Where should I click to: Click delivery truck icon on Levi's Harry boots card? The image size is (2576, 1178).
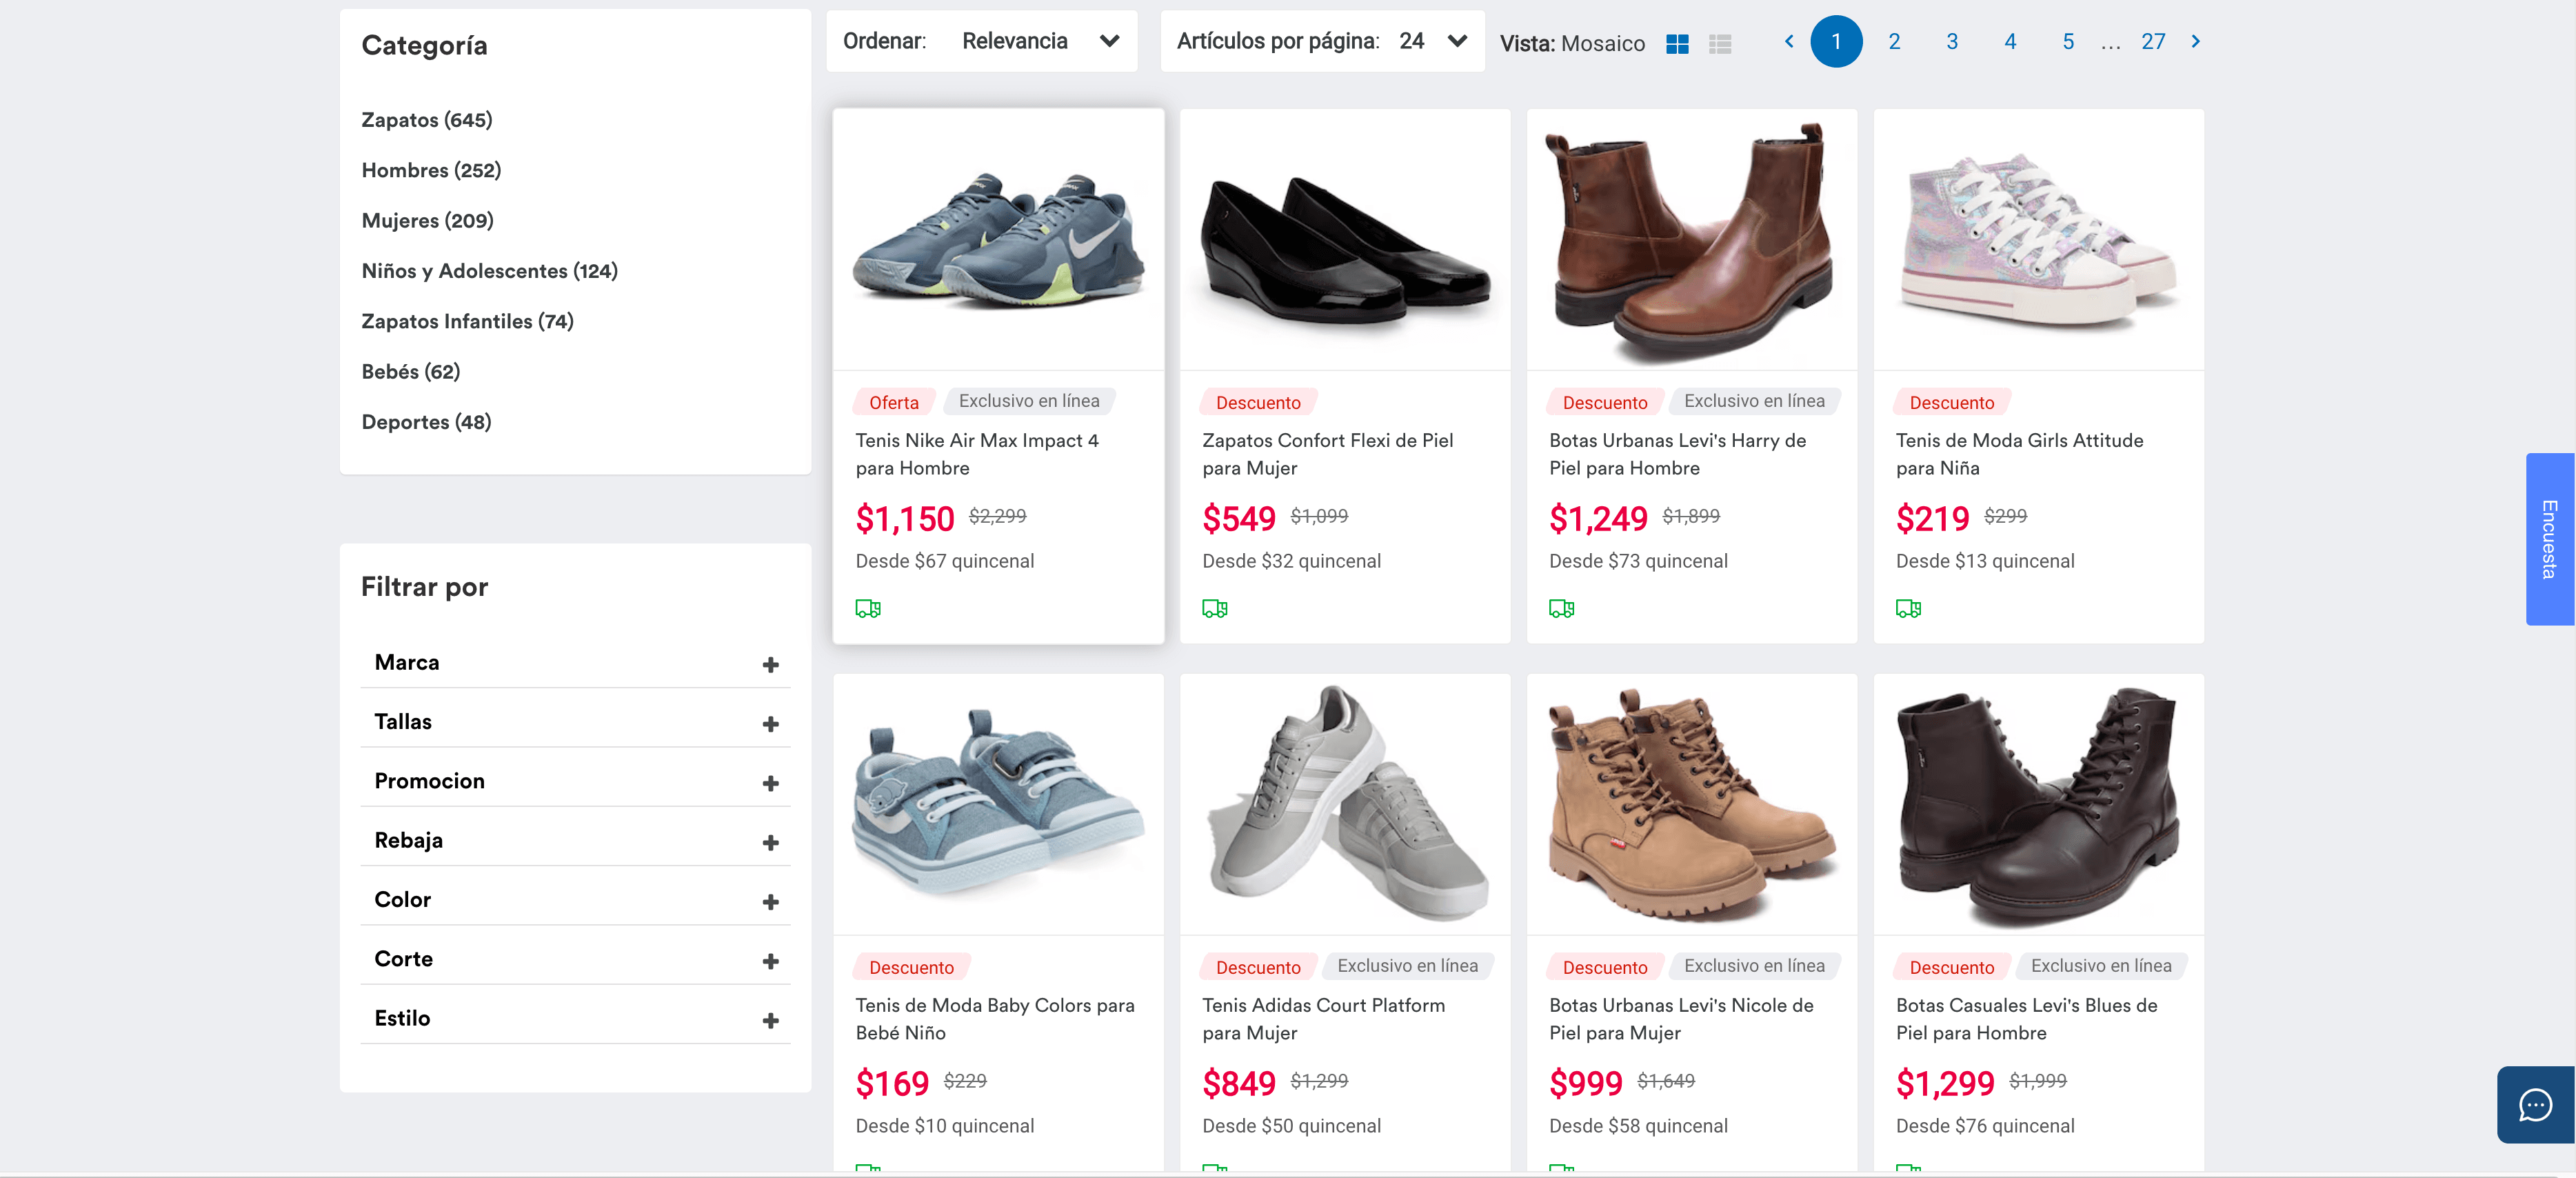coord(1562,608)
